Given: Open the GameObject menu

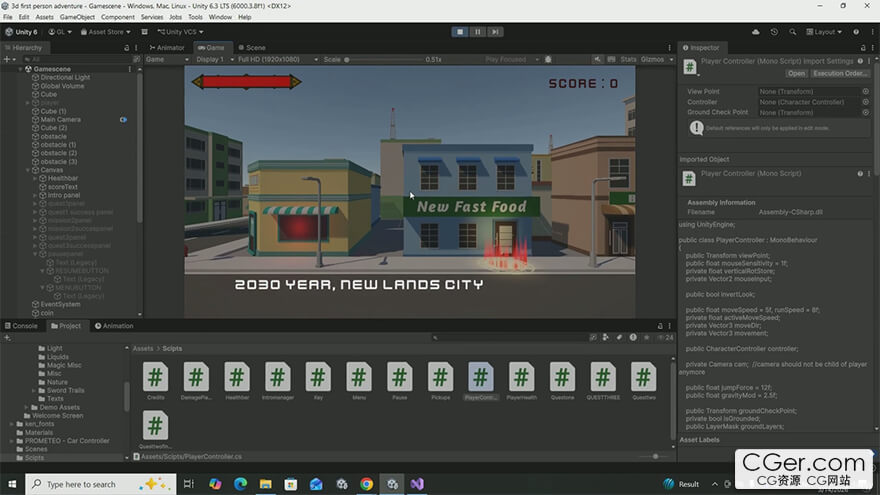Looking at the screenshot, I should point(78,17).
